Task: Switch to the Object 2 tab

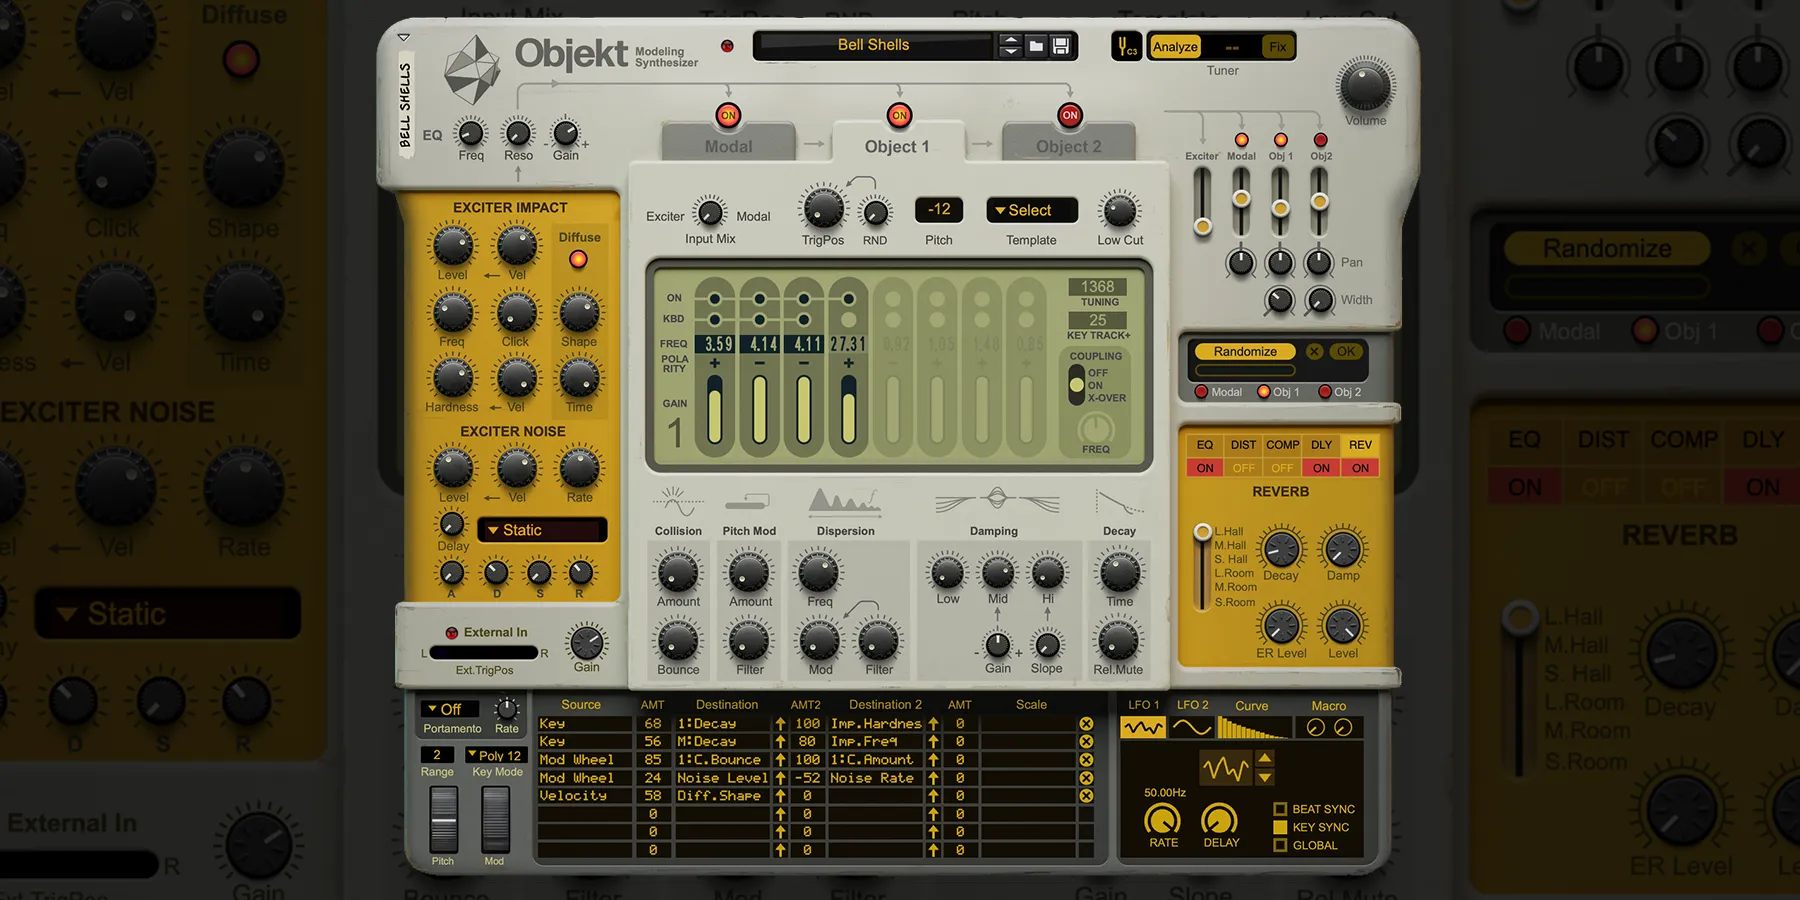Action: [x=1069, y=146]
